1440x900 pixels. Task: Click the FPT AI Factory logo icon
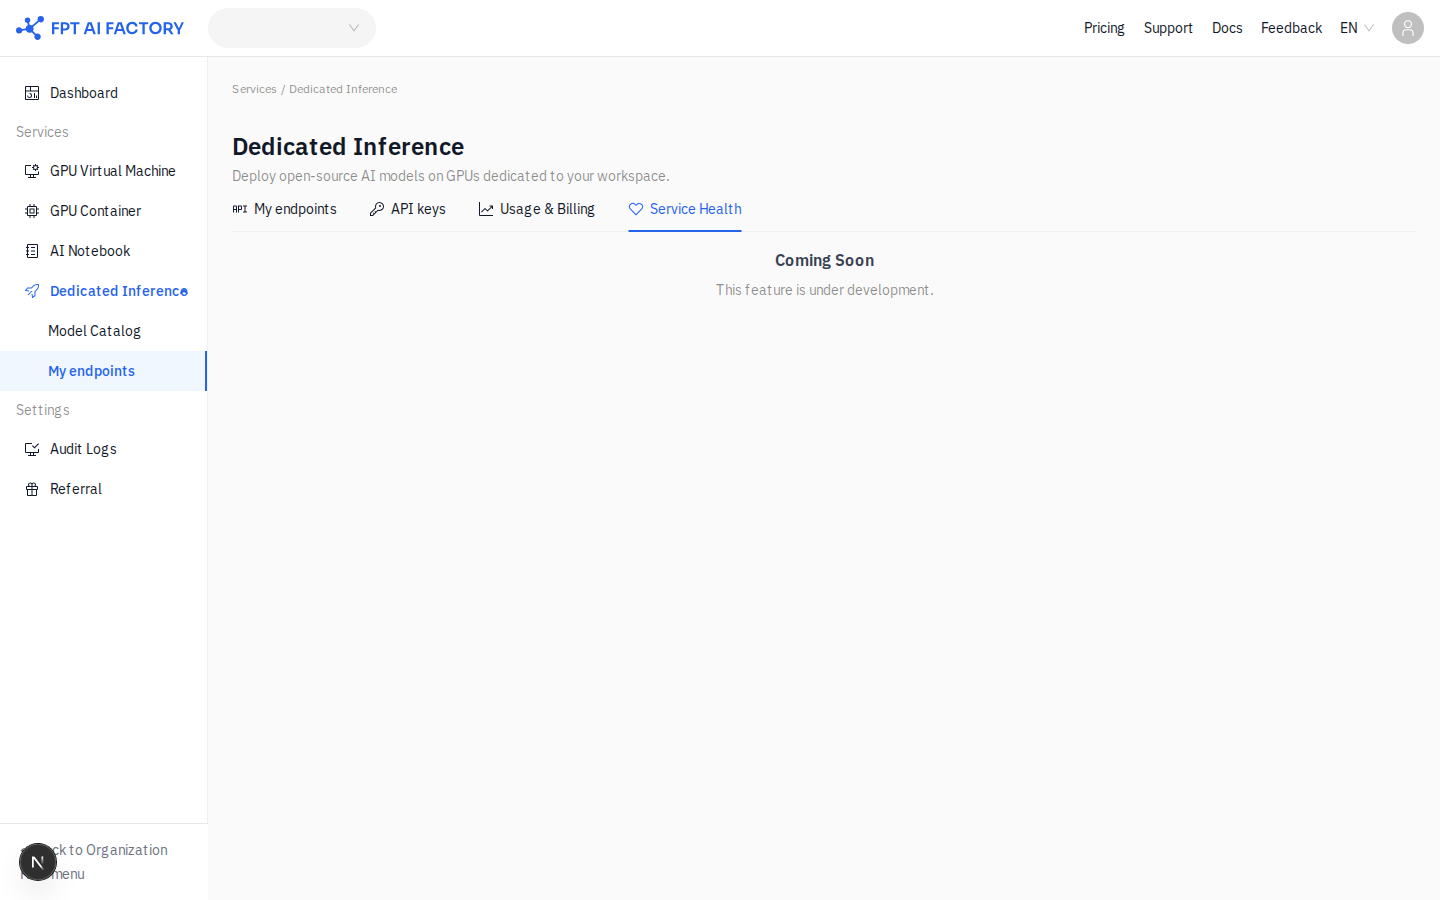tap(30, 28)
